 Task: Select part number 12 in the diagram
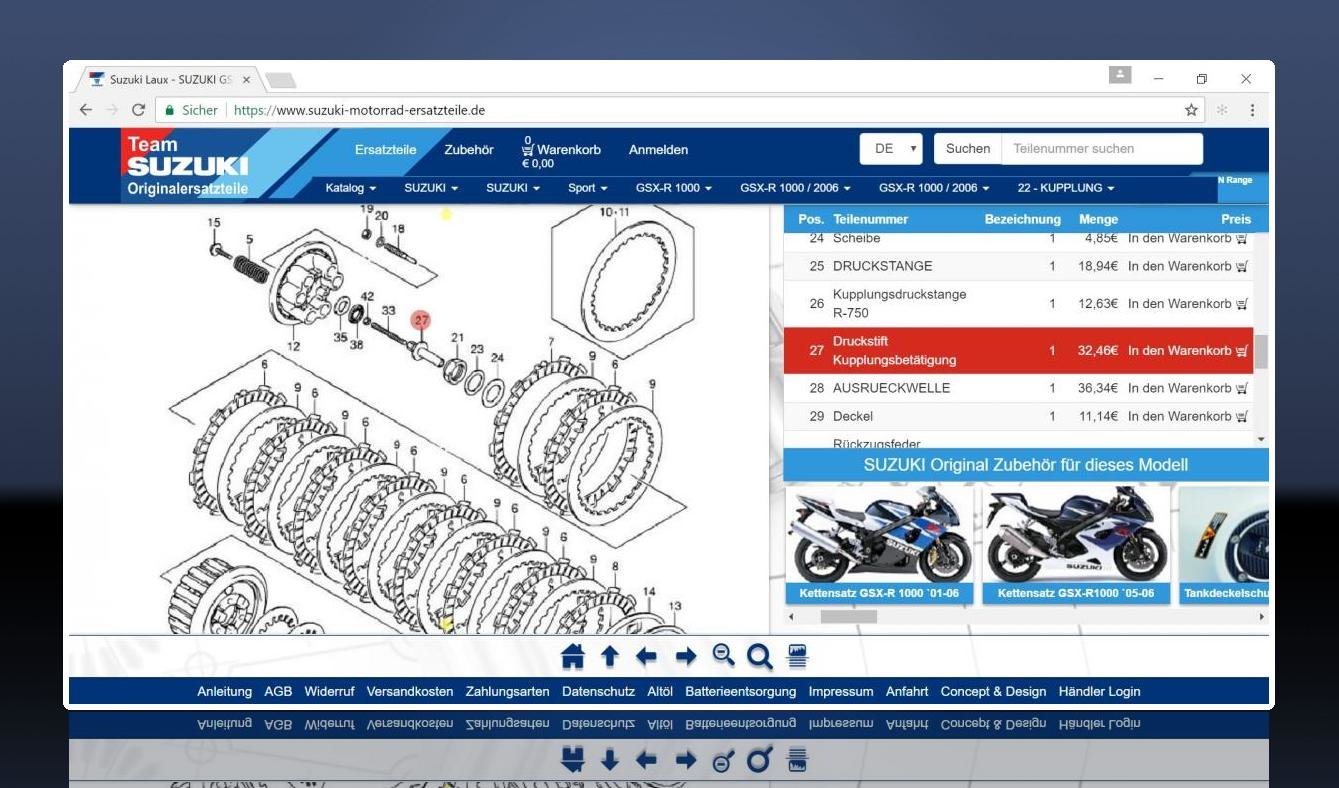point(293,347)
